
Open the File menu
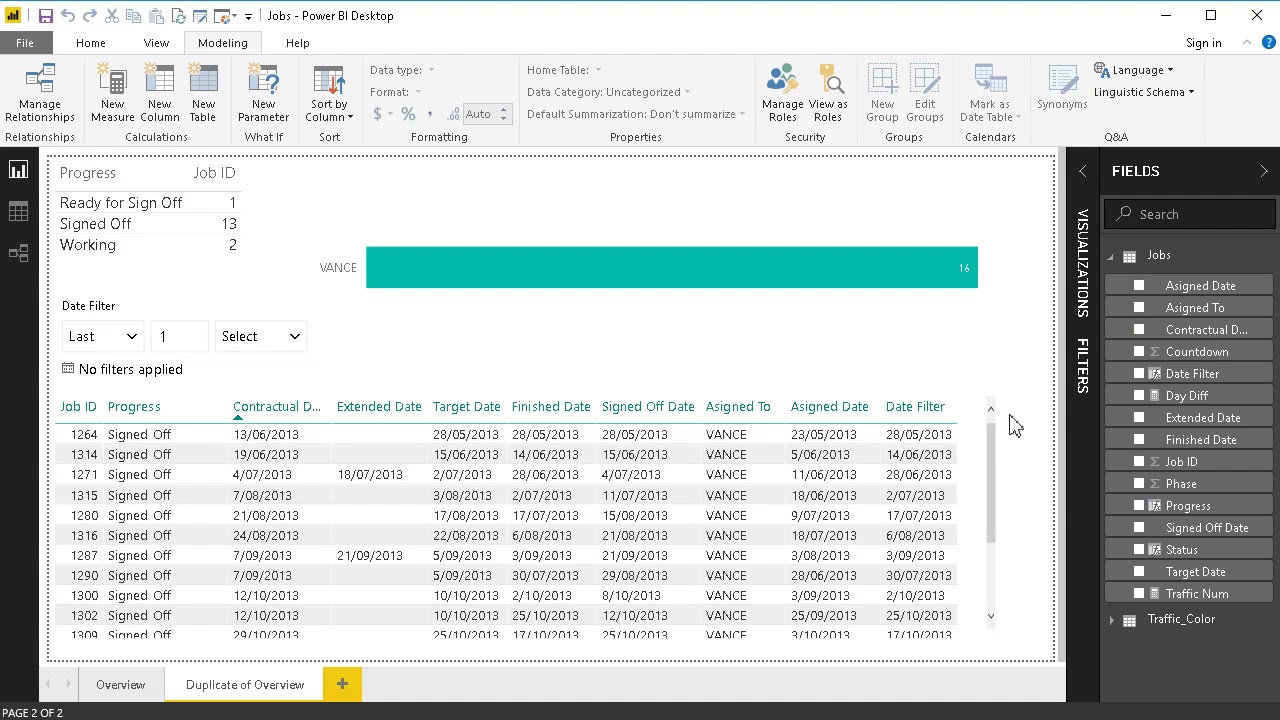(x=25, y=43)
